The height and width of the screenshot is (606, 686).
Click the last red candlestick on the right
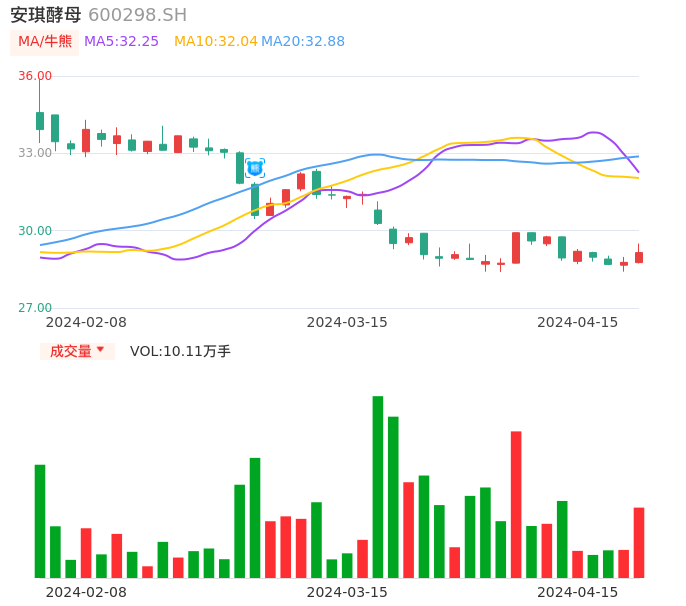639,257
